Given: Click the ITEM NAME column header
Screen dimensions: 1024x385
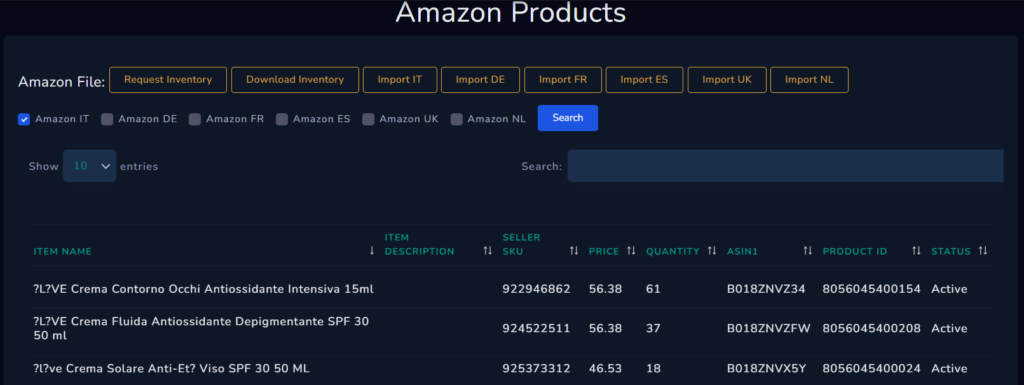Looking at the screenshot, I should [x=63, y=251].
